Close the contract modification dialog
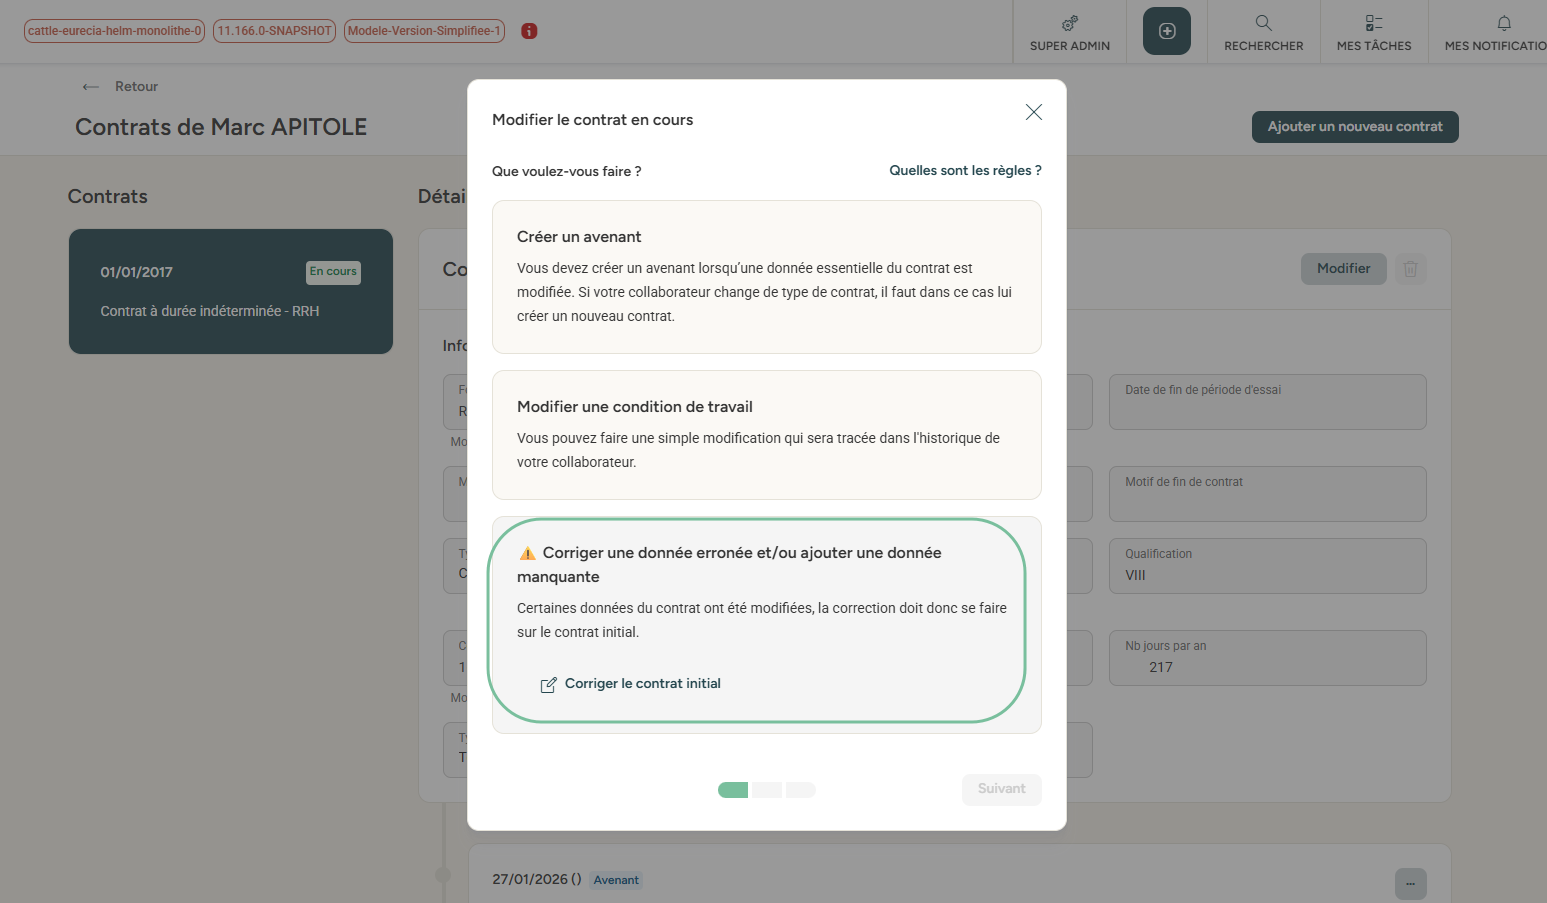This screenshot has height=903, width=1547. [x=1033, y=112]
